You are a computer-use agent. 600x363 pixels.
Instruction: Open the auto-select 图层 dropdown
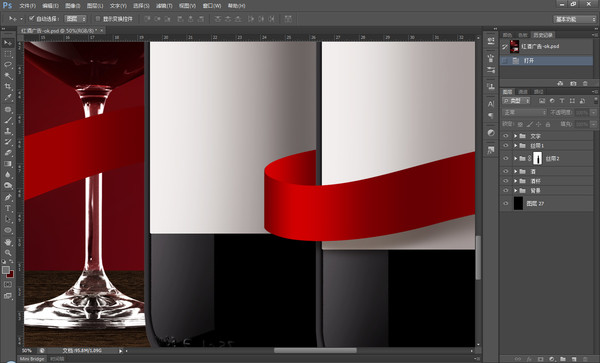coord(75,18)
